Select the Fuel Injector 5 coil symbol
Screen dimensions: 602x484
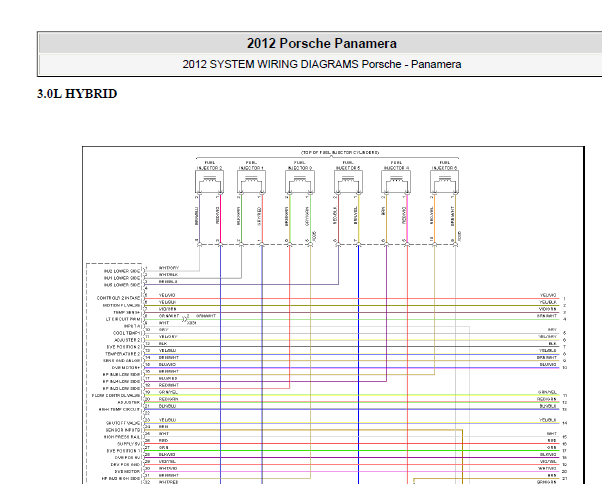tap(348, 182)
